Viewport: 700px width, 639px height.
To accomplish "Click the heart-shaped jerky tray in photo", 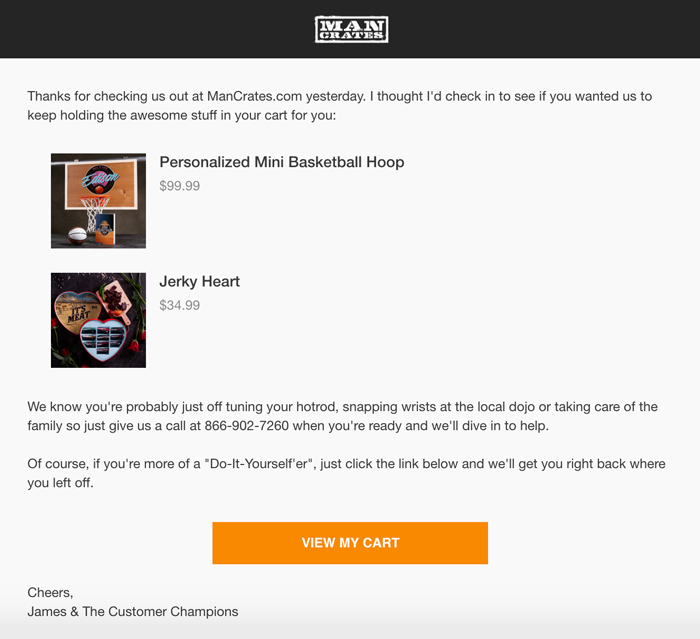I will coord(103,340).
